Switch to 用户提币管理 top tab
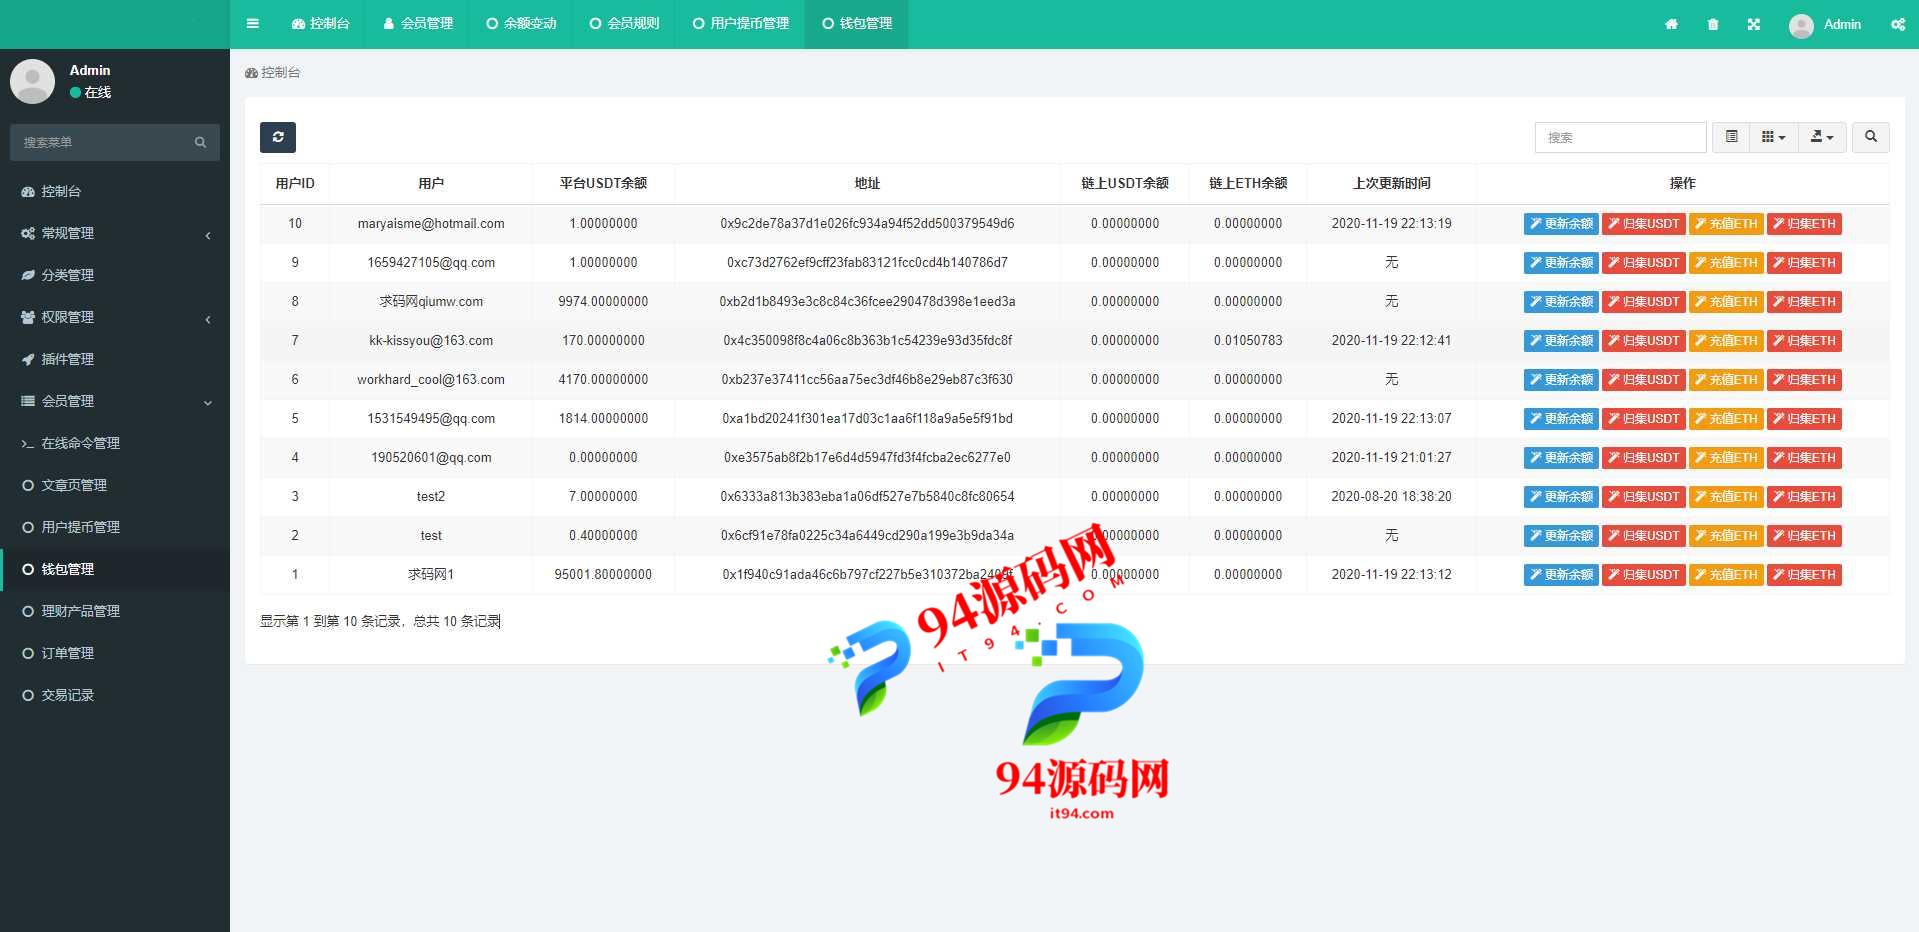The width and height of the screenshot is (1919, 932). click(x=741, y=24)
